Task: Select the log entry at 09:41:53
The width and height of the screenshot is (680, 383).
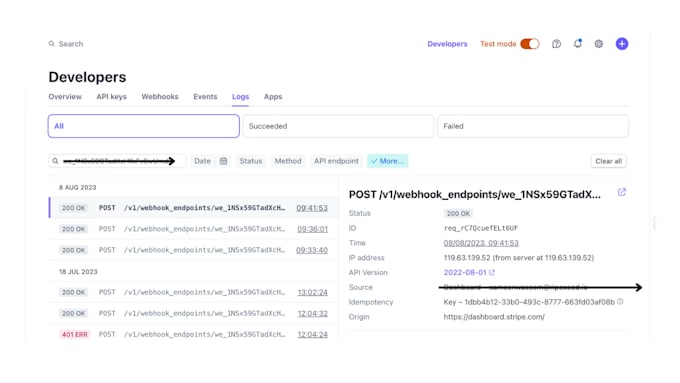Action: [193, 208]
